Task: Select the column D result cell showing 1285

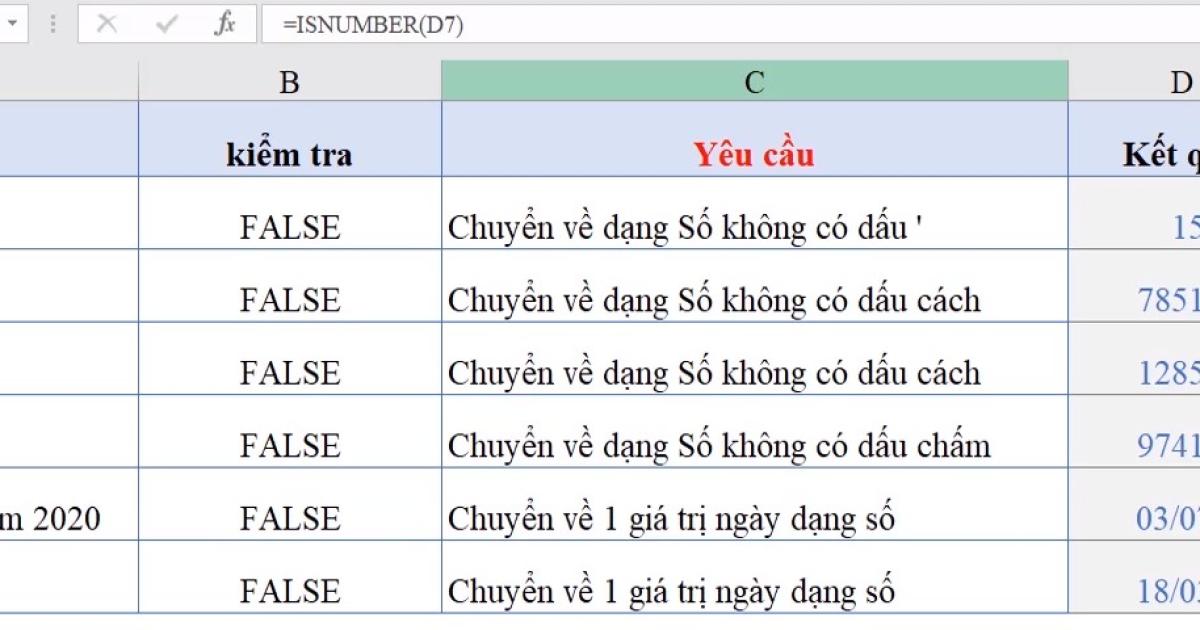Action: click(1134, 359)
